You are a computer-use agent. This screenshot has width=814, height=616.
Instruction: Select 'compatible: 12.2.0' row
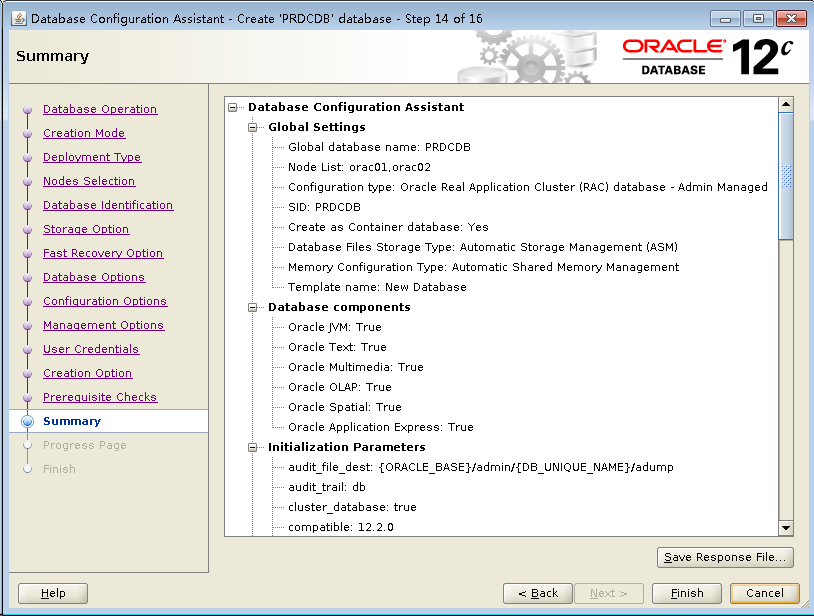click(x=341, y=527)
